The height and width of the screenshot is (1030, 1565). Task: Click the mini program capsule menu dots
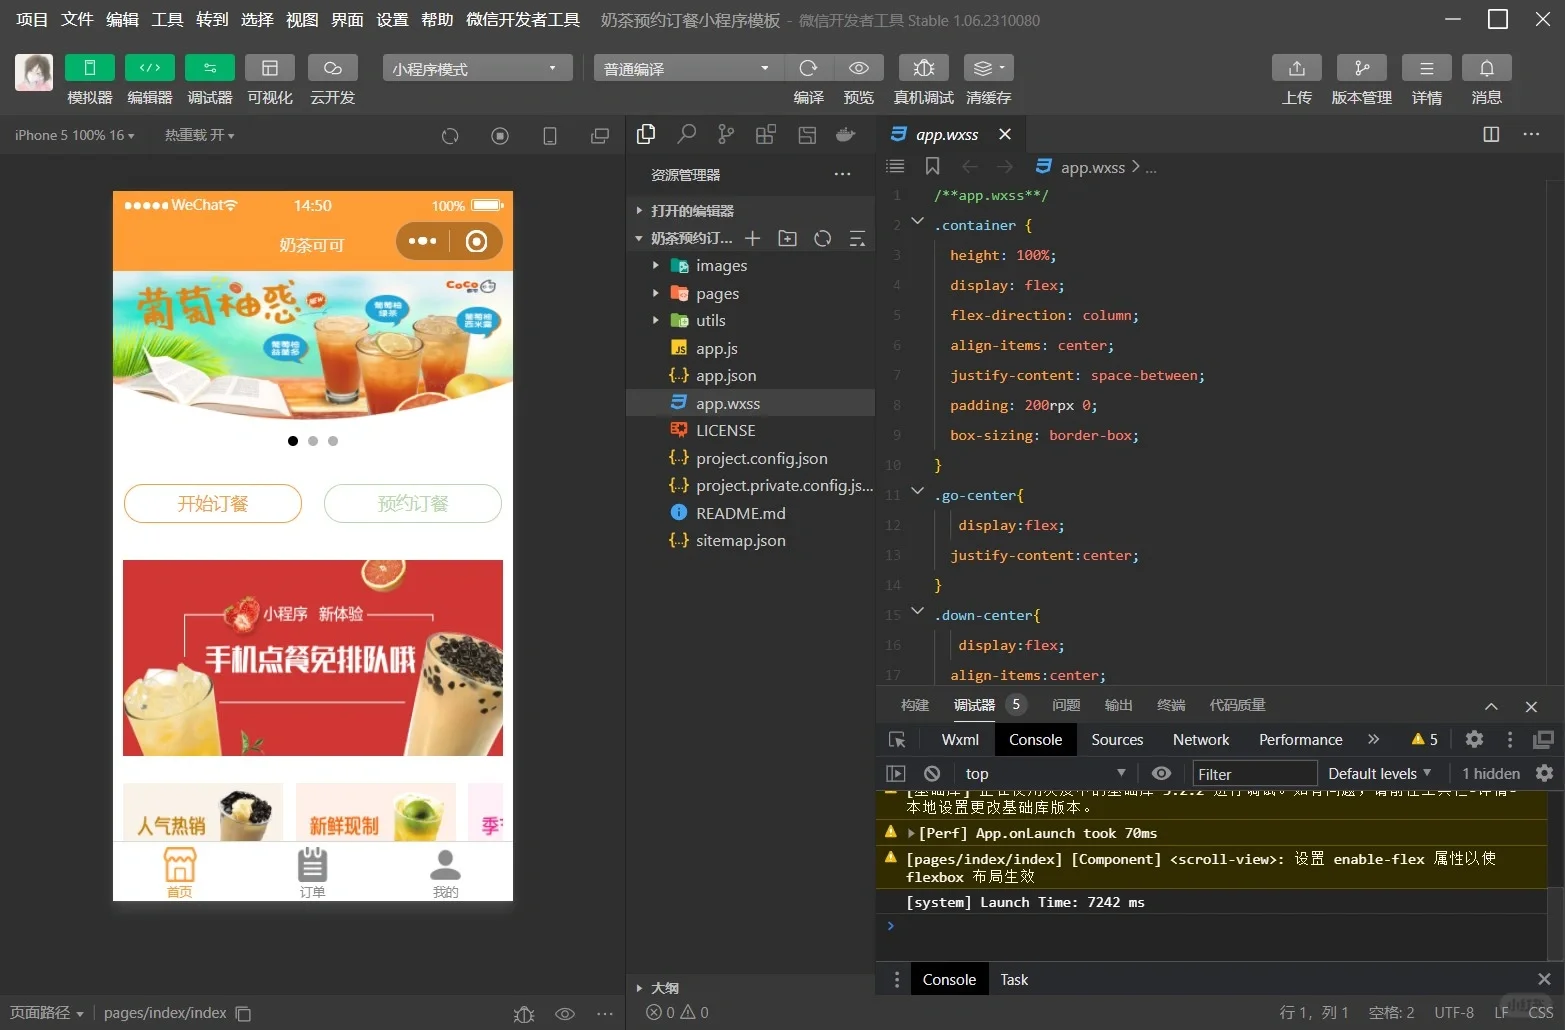[x=423, y=241]
